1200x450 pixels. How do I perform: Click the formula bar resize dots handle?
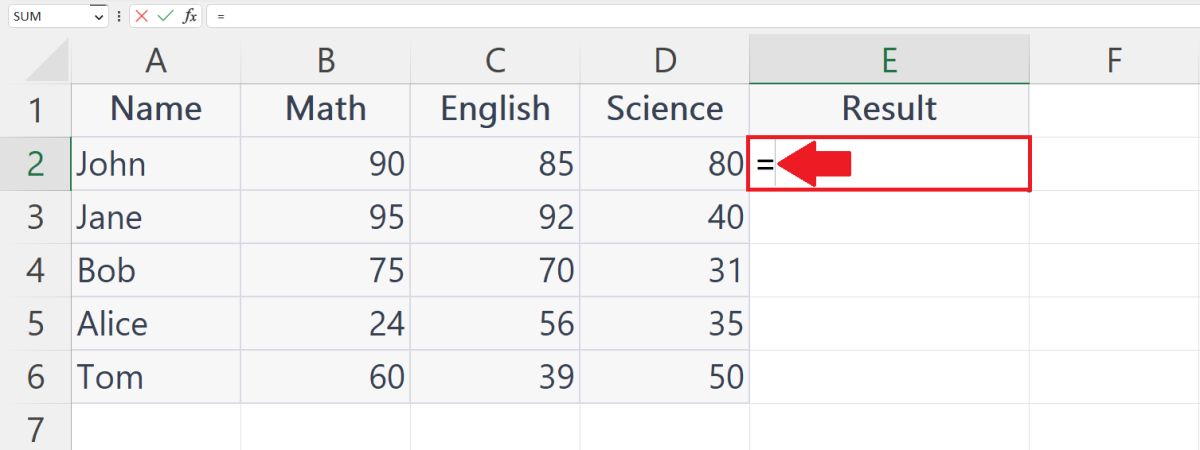[x=120, y=16]
